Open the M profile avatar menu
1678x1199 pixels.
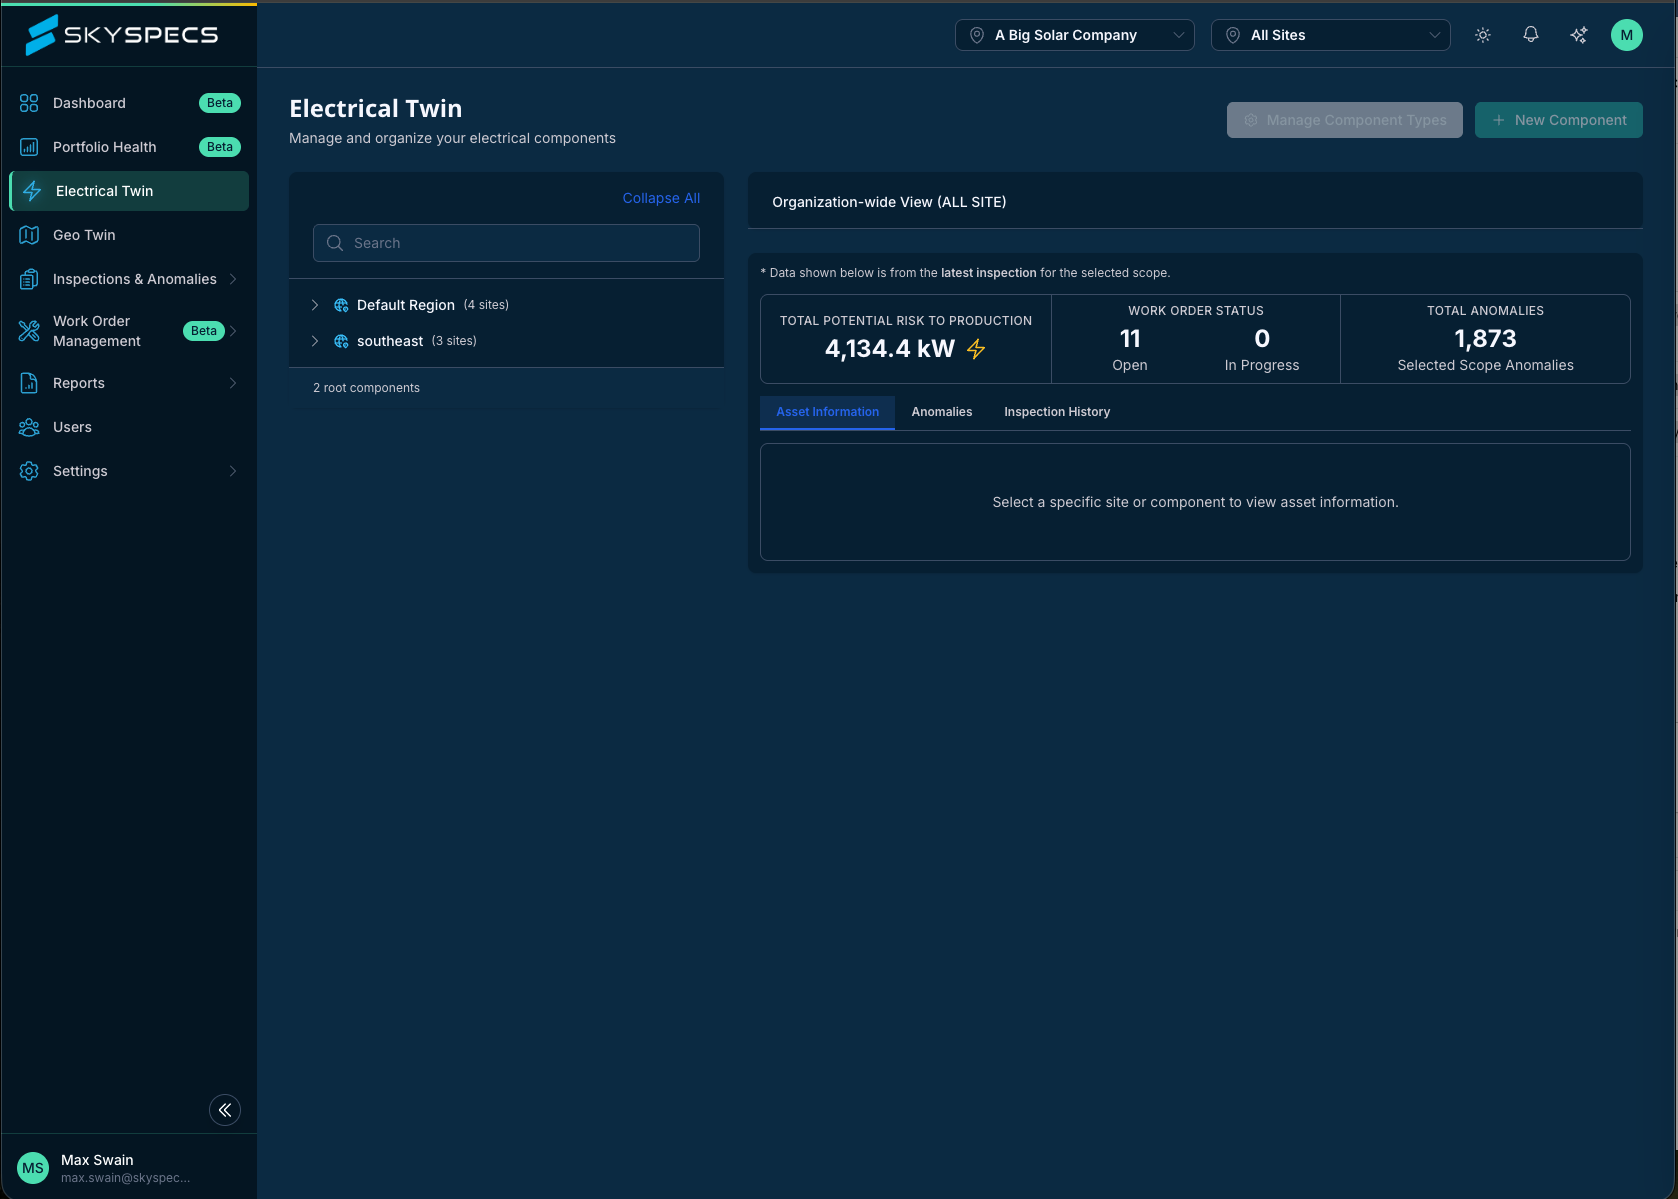pos(1627,35)
